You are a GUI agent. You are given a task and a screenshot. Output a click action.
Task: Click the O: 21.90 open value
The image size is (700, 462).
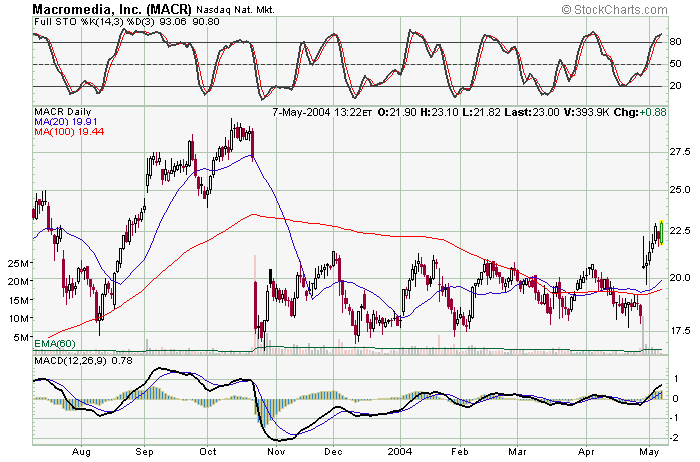point(397,112)
